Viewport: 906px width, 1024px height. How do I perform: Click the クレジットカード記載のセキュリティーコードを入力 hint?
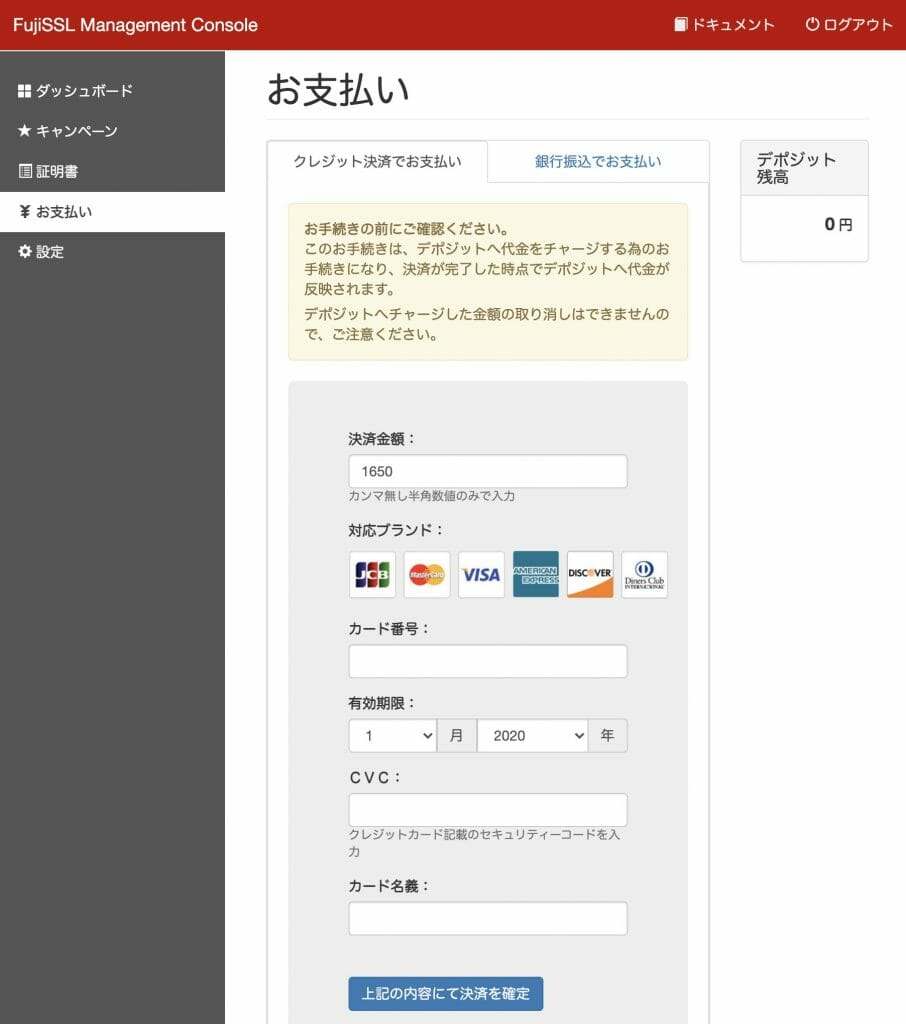click(x=484, y=843)
